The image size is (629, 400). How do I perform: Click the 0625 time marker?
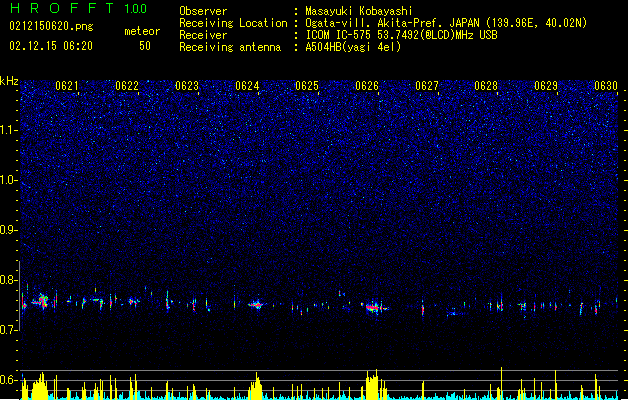307,86
